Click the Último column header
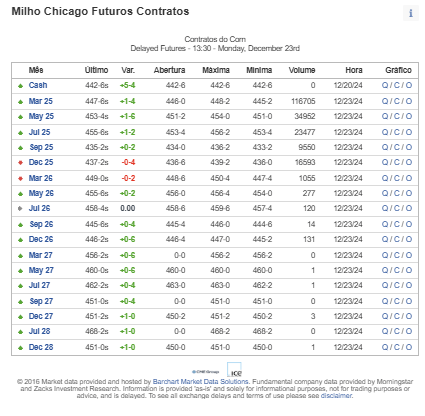This screenshot has height=416, width=425. (96, 70)
